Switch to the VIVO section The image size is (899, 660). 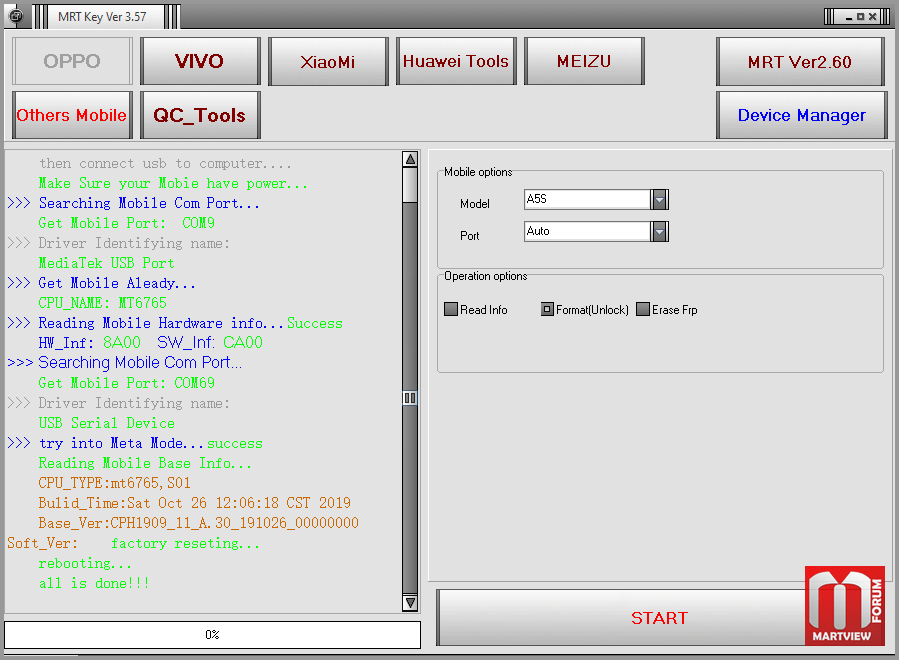pyautogui.click(x=200, y=61)
